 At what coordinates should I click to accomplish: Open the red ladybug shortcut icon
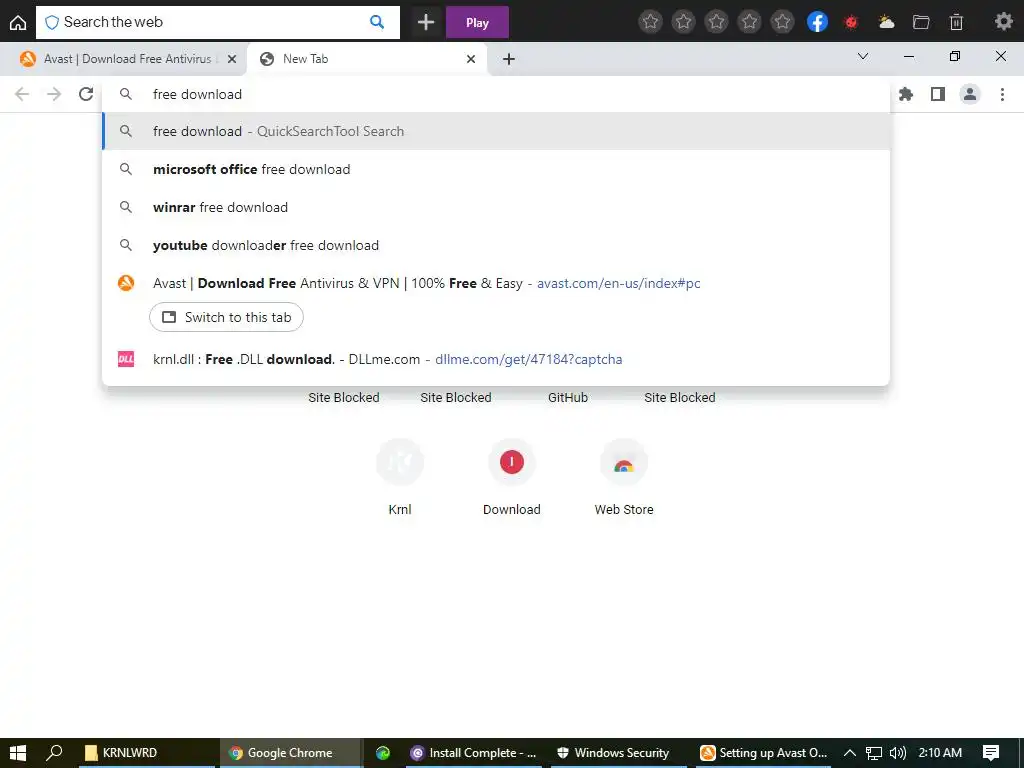[x=851, y=23]
